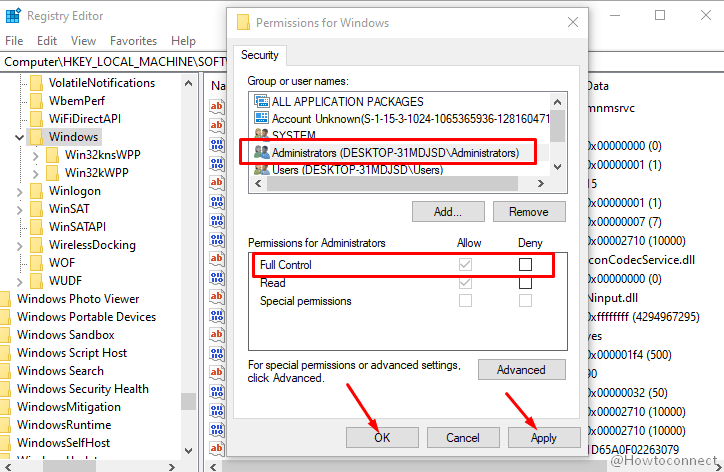The height and width of the screenshot is (472, 724).
Task: Expand the WinSAT key
Action: tap(19, 209)
